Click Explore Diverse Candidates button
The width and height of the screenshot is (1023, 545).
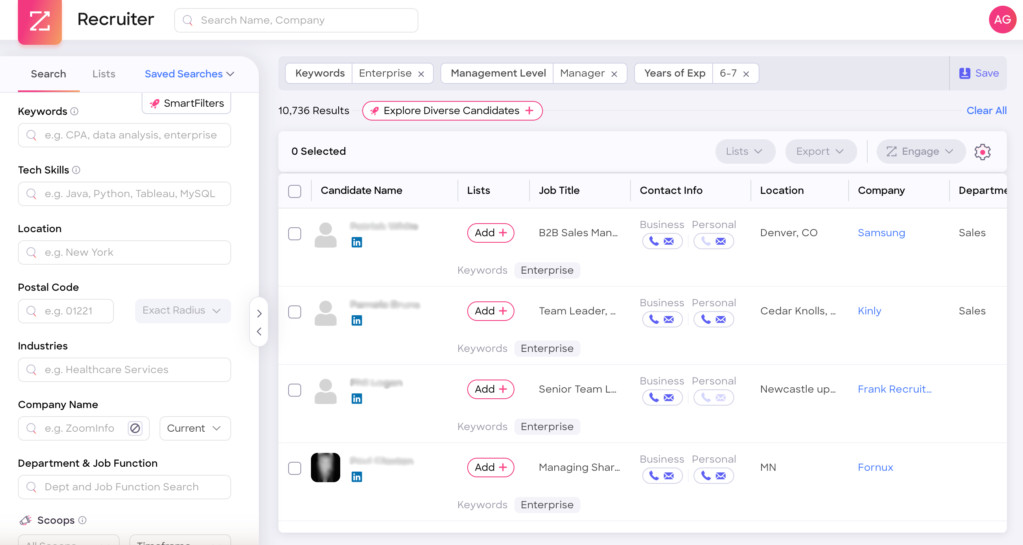tap(452, 111)
